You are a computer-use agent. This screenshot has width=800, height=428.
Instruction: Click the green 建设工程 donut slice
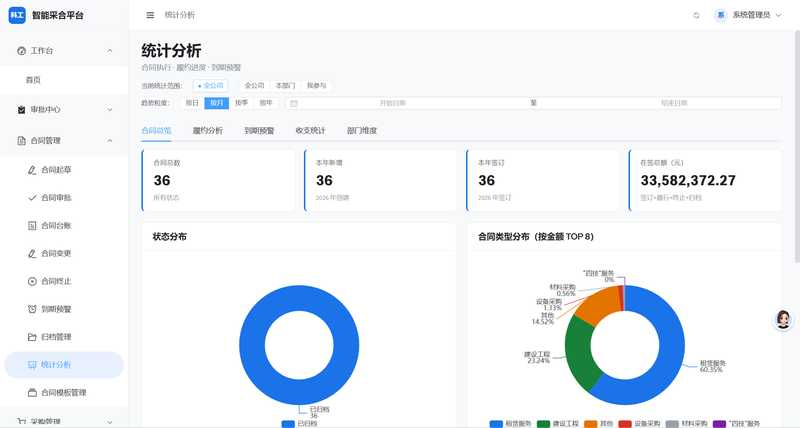(x=579, y=352)
